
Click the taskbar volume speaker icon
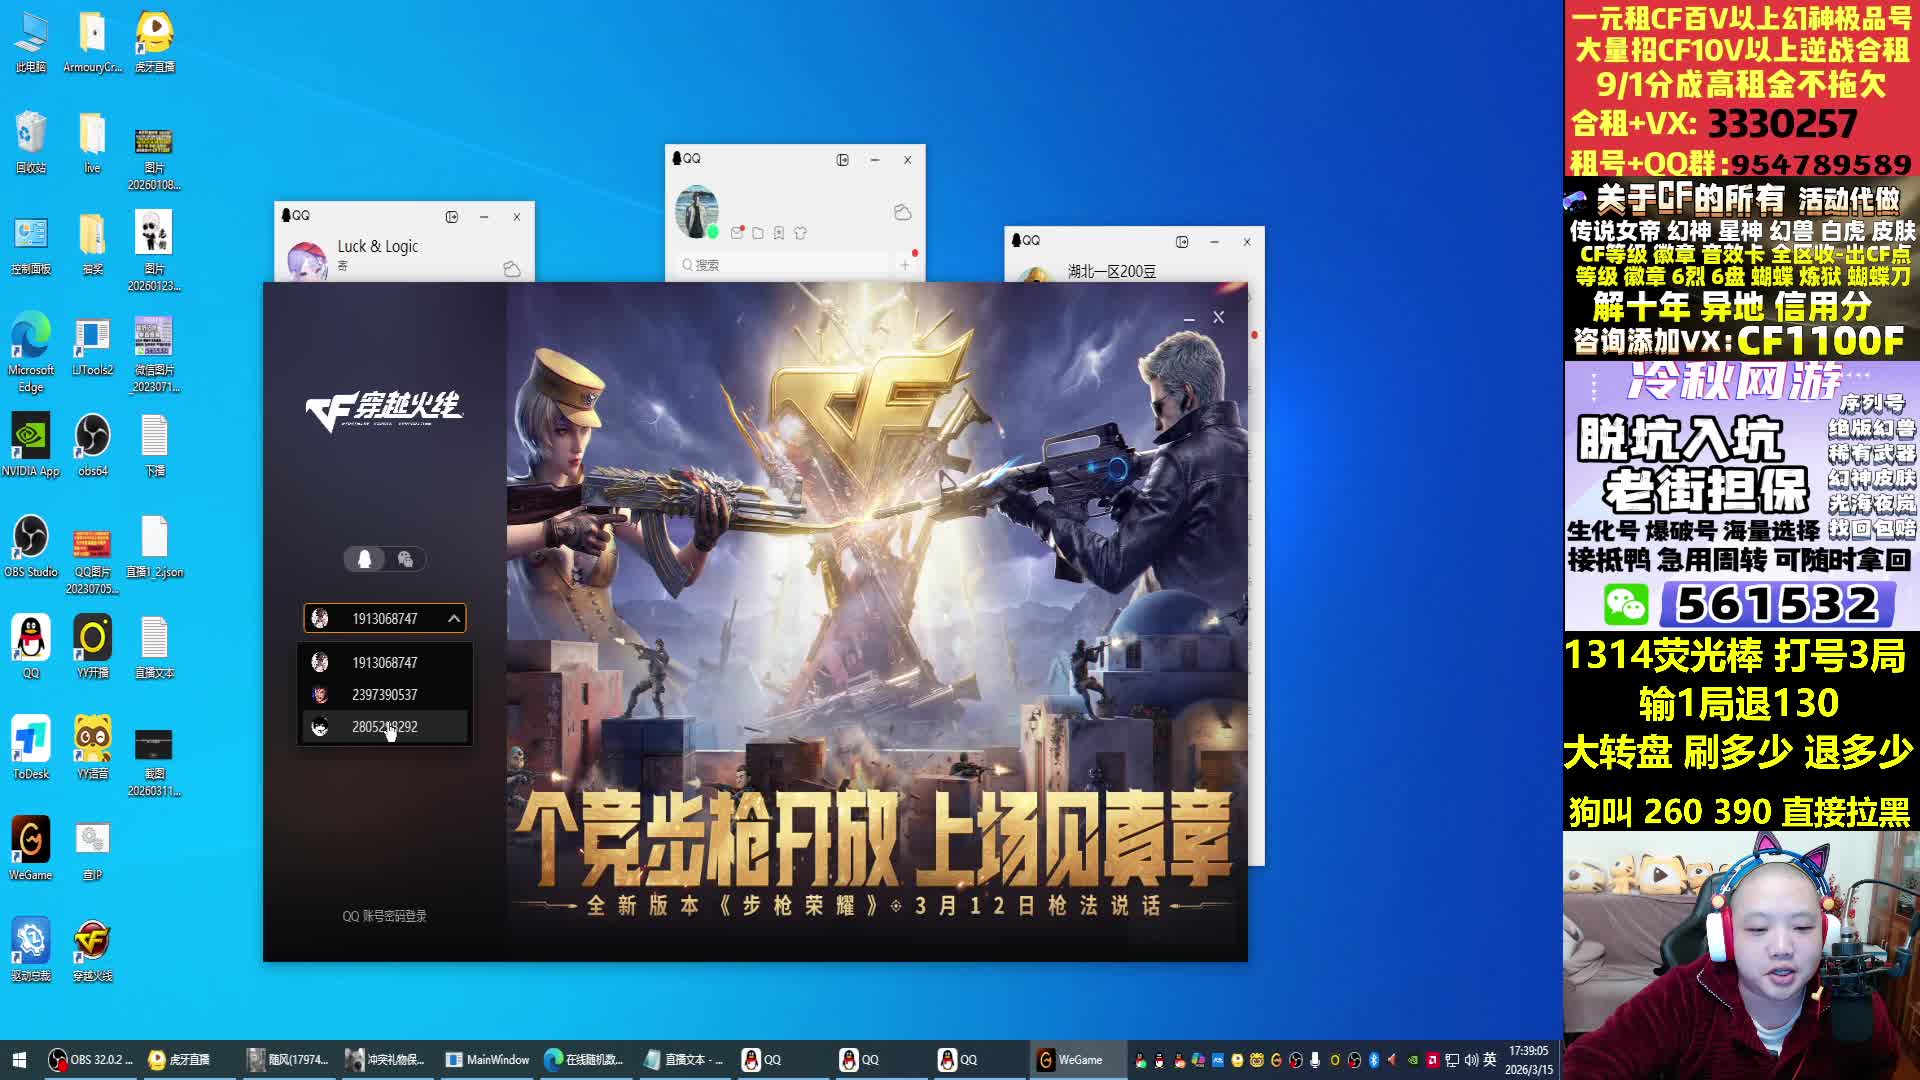click(x=1470, y=1060)
